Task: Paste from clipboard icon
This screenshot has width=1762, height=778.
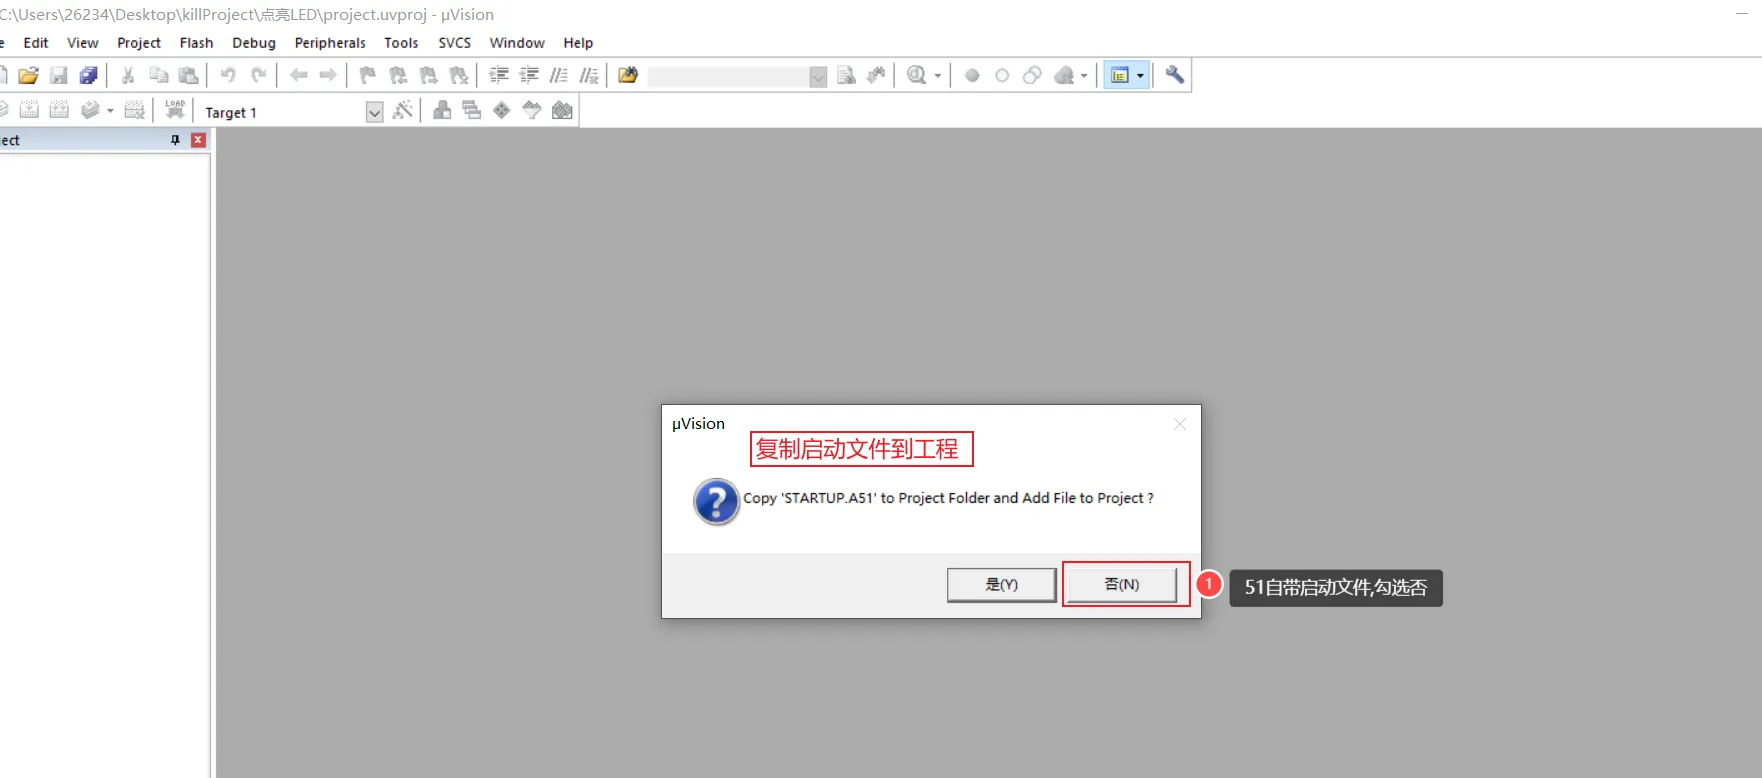Action: [189, 75]
